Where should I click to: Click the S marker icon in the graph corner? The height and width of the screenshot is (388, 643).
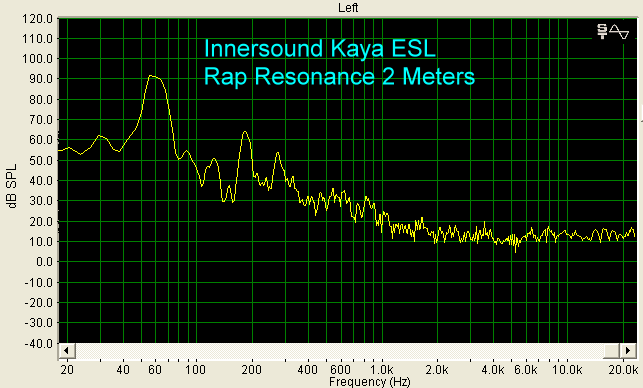(x=602, y=32)
